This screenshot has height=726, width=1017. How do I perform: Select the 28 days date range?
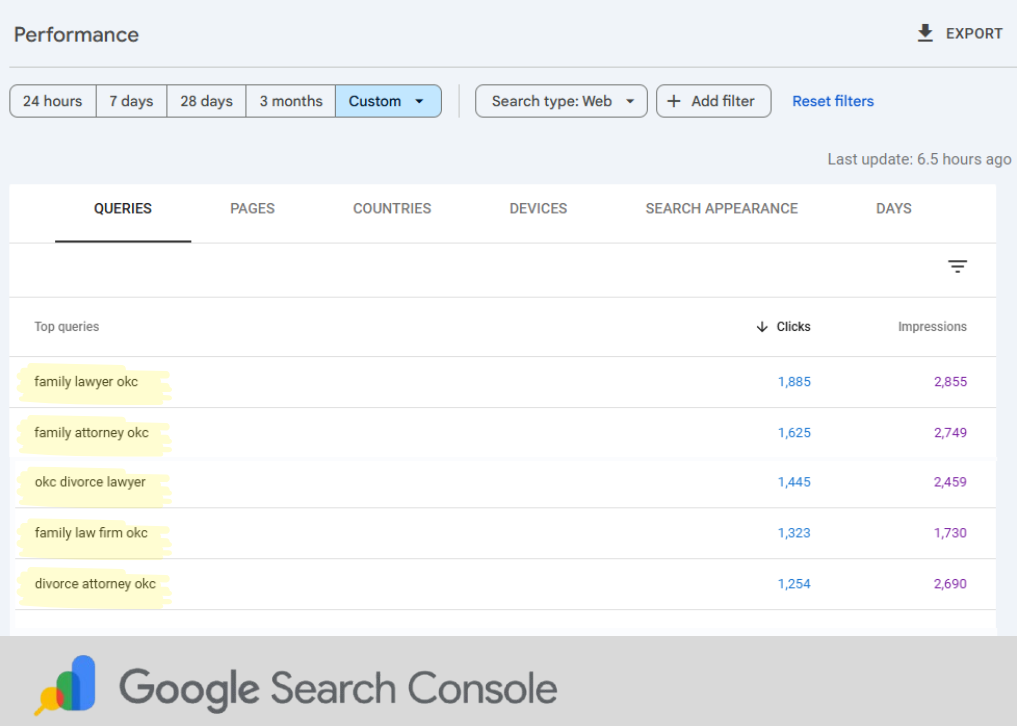pyautogui.click(x=206, y=101)
